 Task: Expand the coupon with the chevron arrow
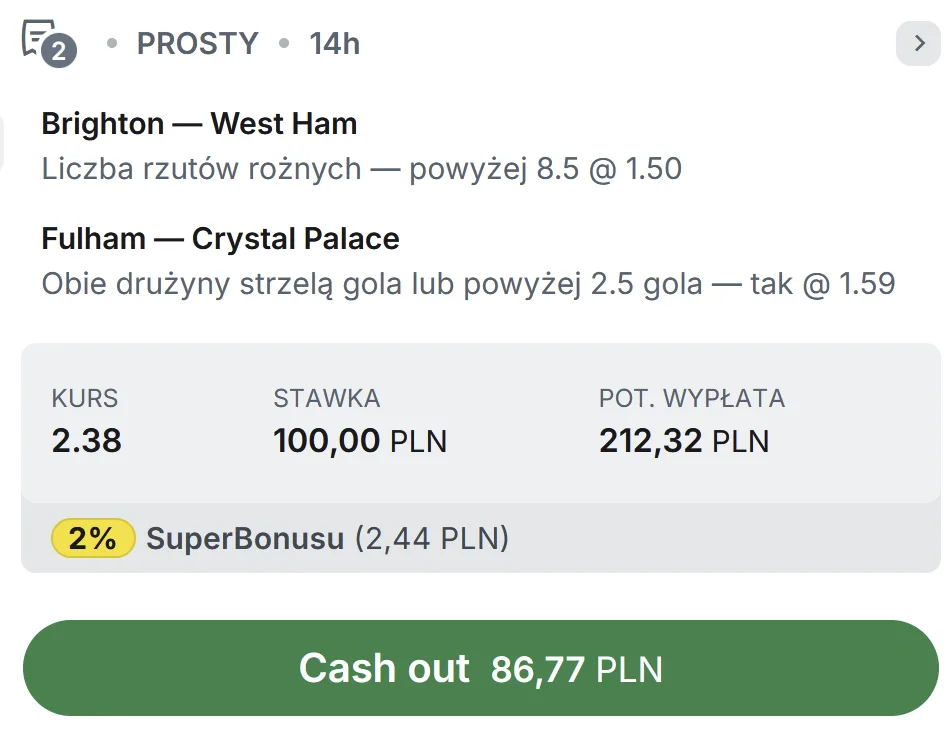(x=918, y=43)
